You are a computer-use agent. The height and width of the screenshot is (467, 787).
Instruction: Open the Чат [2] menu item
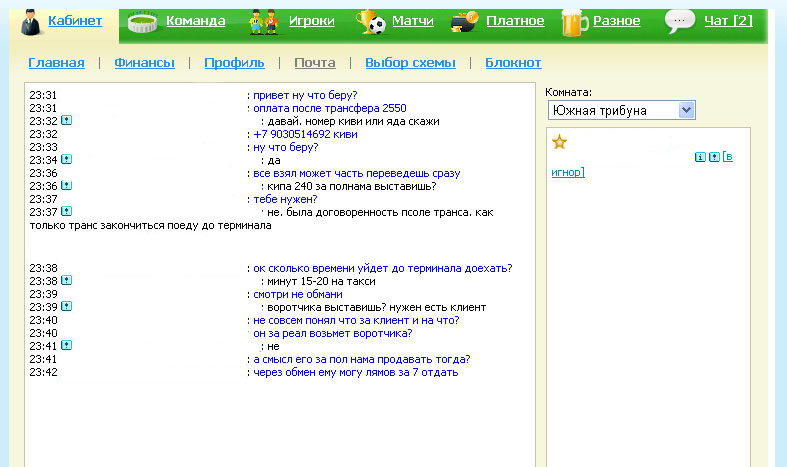pyautogui.click(x=728, y=21)
